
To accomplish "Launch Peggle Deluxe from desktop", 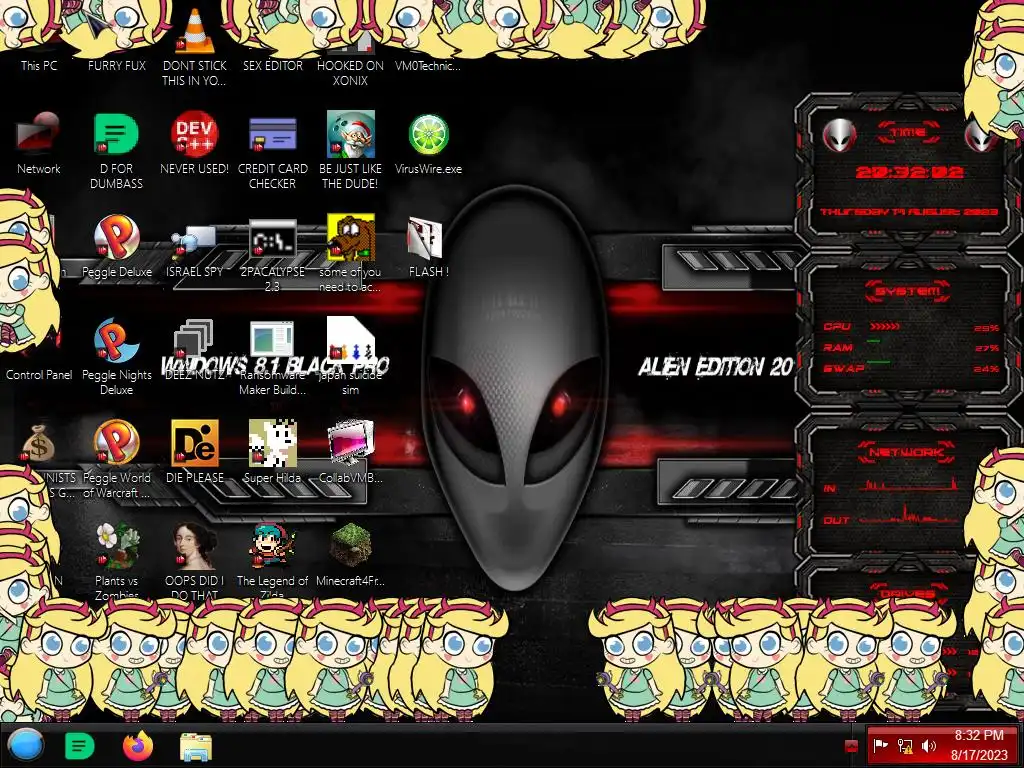I will pos(116,238).
